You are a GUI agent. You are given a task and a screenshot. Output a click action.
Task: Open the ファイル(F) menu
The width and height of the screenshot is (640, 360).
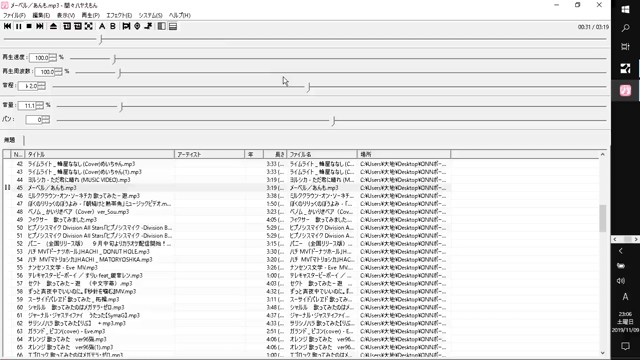(14, 15)
